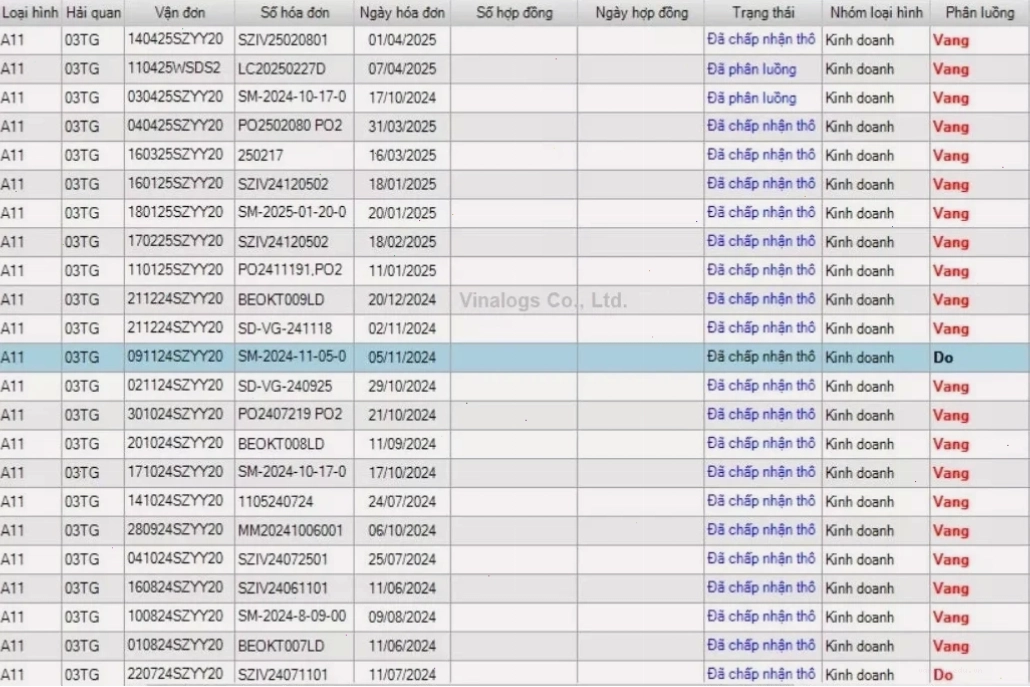Click the Nhóm loại hình column header
Screen dimensions: 1030x687
pos(876,12)
